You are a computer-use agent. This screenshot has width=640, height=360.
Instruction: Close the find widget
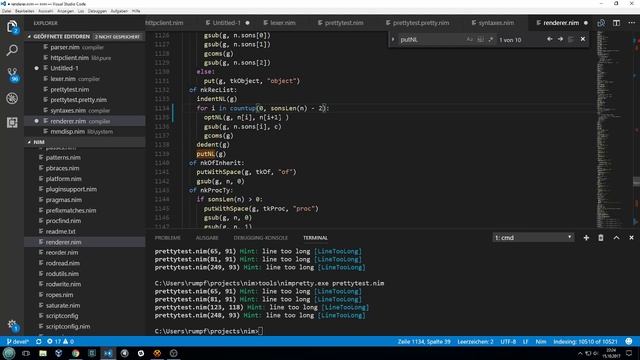(583, 39)
